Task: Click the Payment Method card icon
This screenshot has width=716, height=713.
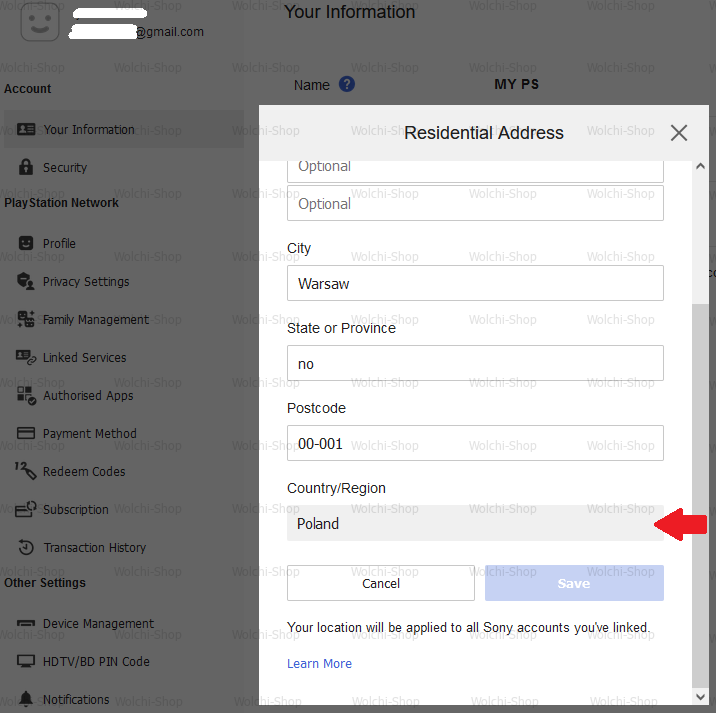Action: (x=26, y=434)
